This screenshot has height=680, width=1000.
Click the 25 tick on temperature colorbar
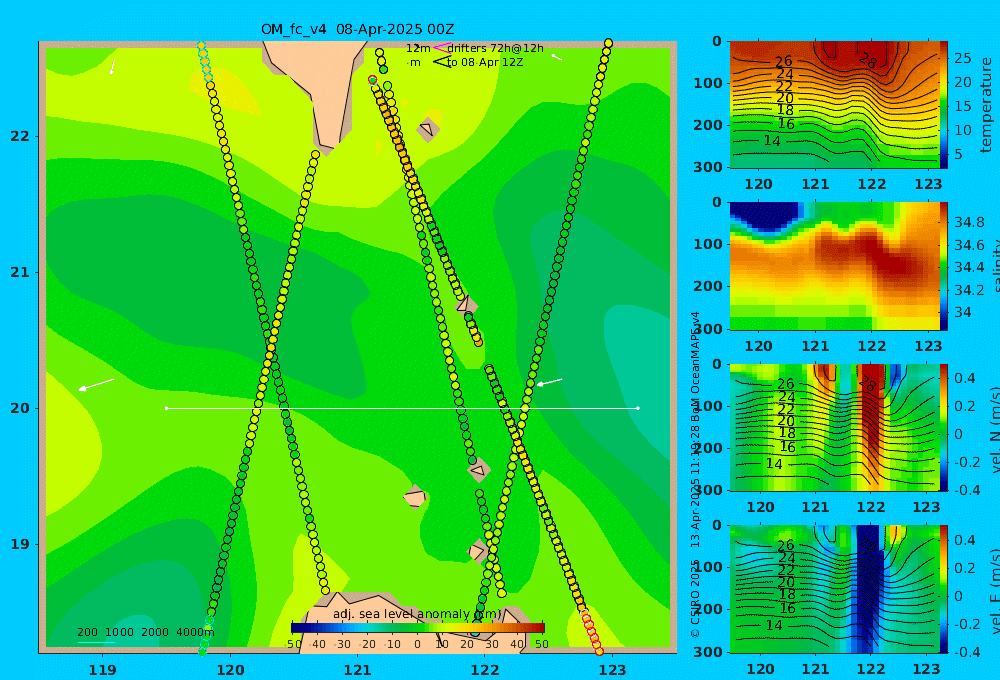[x=963, y=58]
